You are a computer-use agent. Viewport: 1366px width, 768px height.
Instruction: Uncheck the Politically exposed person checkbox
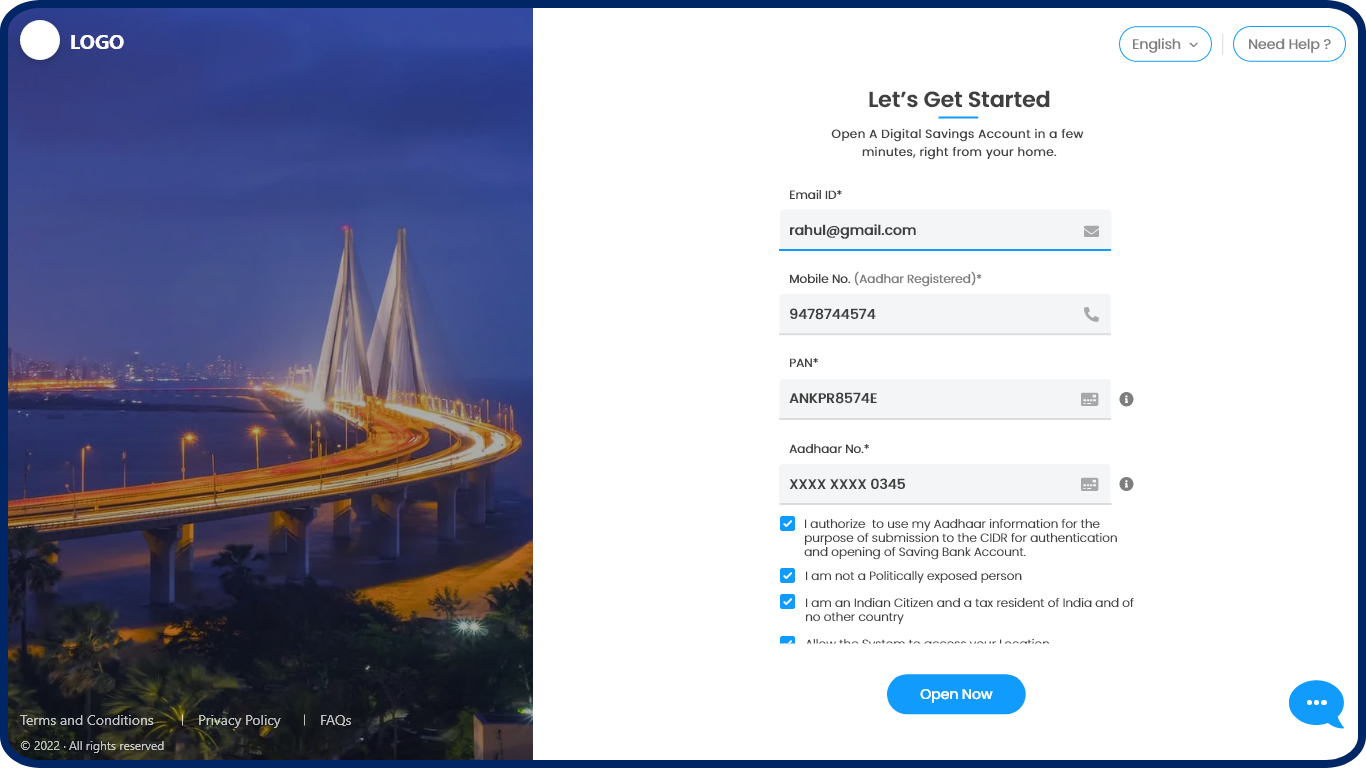pyautogui.click(x=788, y=576)
